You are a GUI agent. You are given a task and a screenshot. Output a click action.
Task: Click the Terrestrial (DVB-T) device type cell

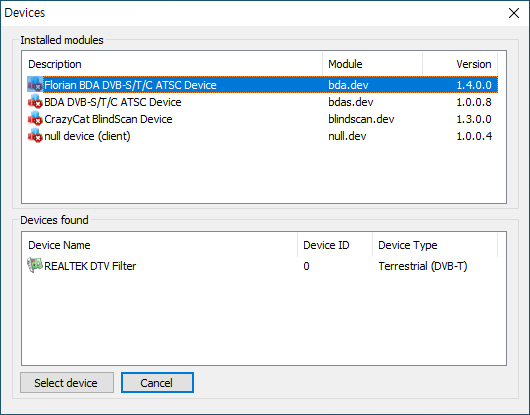[423, 266]
